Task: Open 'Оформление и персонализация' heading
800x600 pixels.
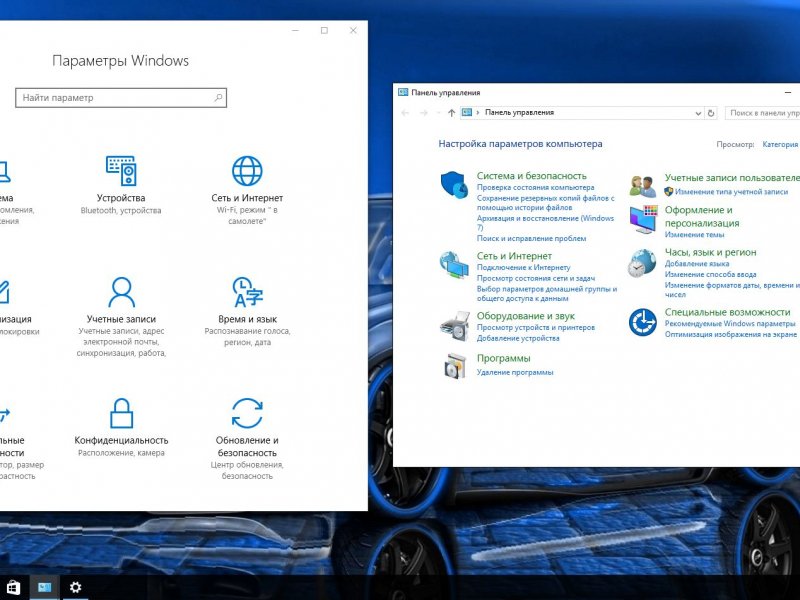Action: pyautogui.click(x=702, y=216)
